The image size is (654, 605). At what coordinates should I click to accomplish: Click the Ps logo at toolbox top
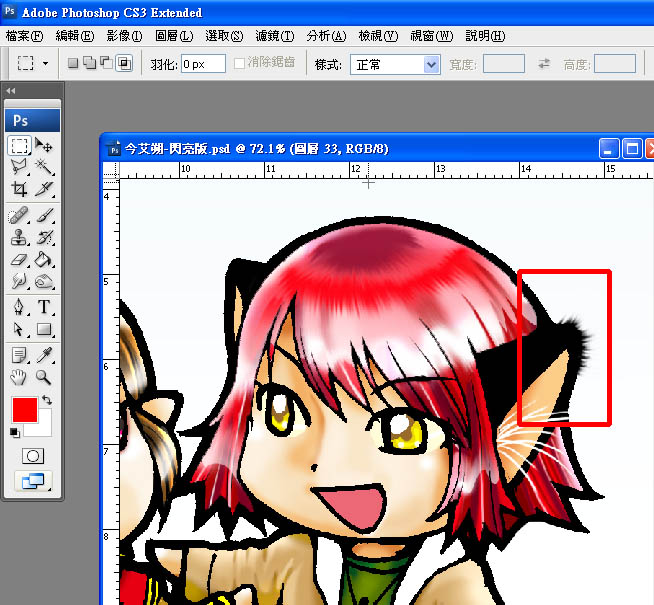(33, 120)
